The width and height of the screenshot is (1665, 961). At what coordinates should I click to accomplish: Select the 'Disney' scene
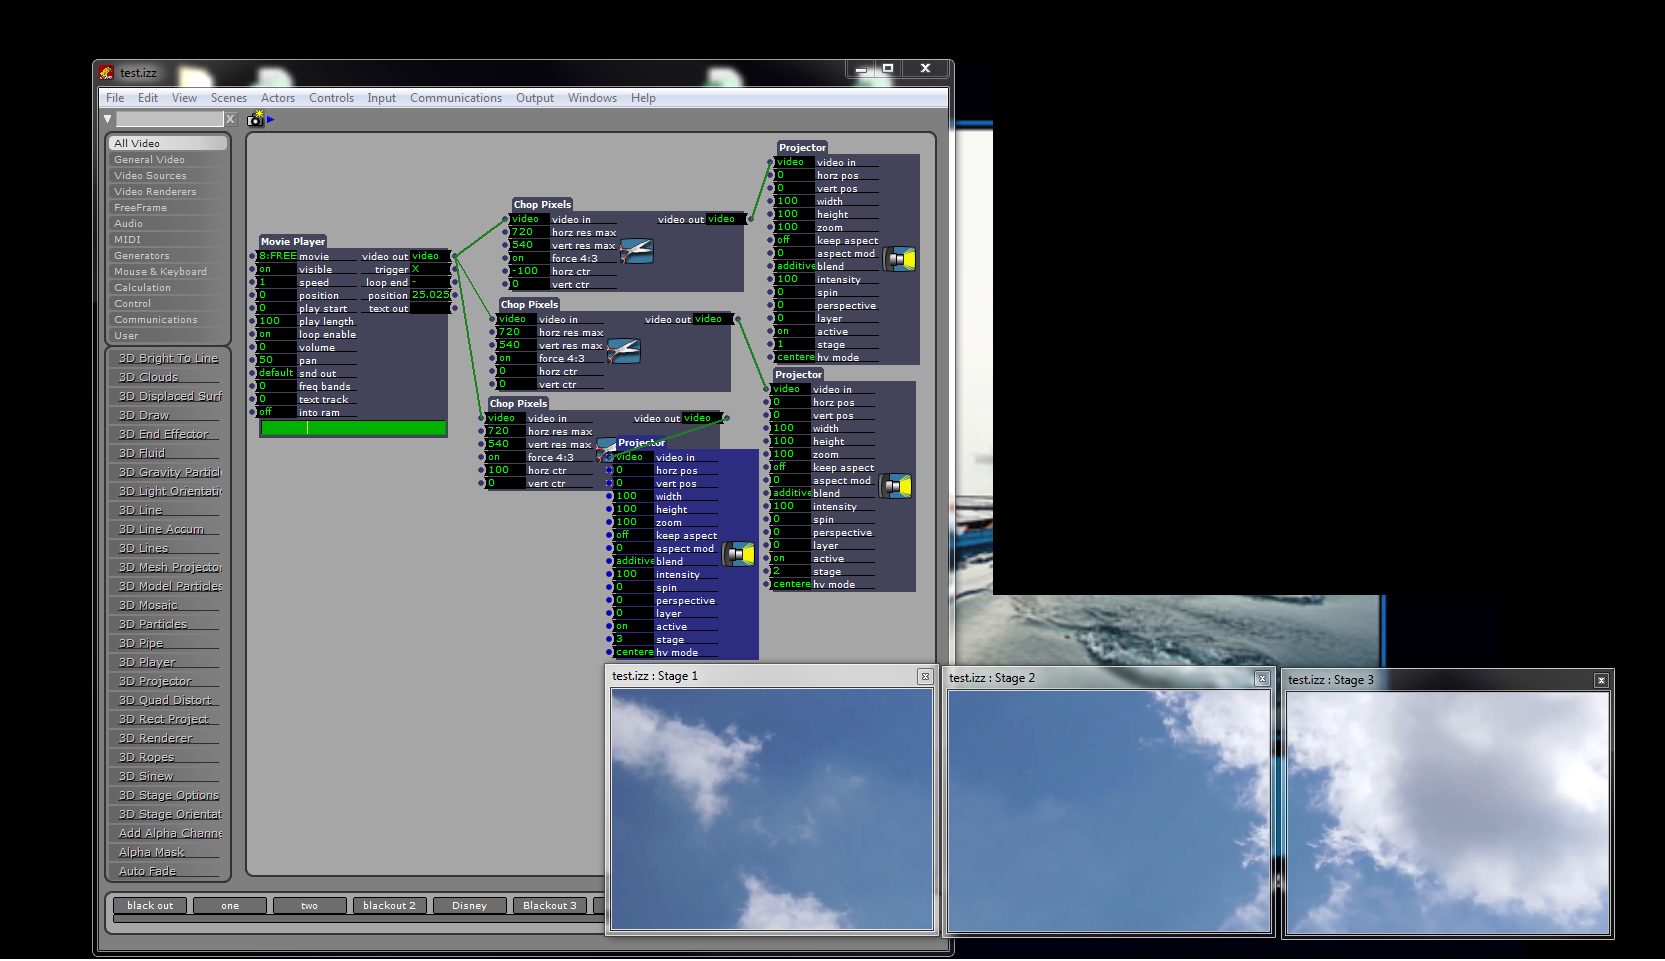point(470,906)
